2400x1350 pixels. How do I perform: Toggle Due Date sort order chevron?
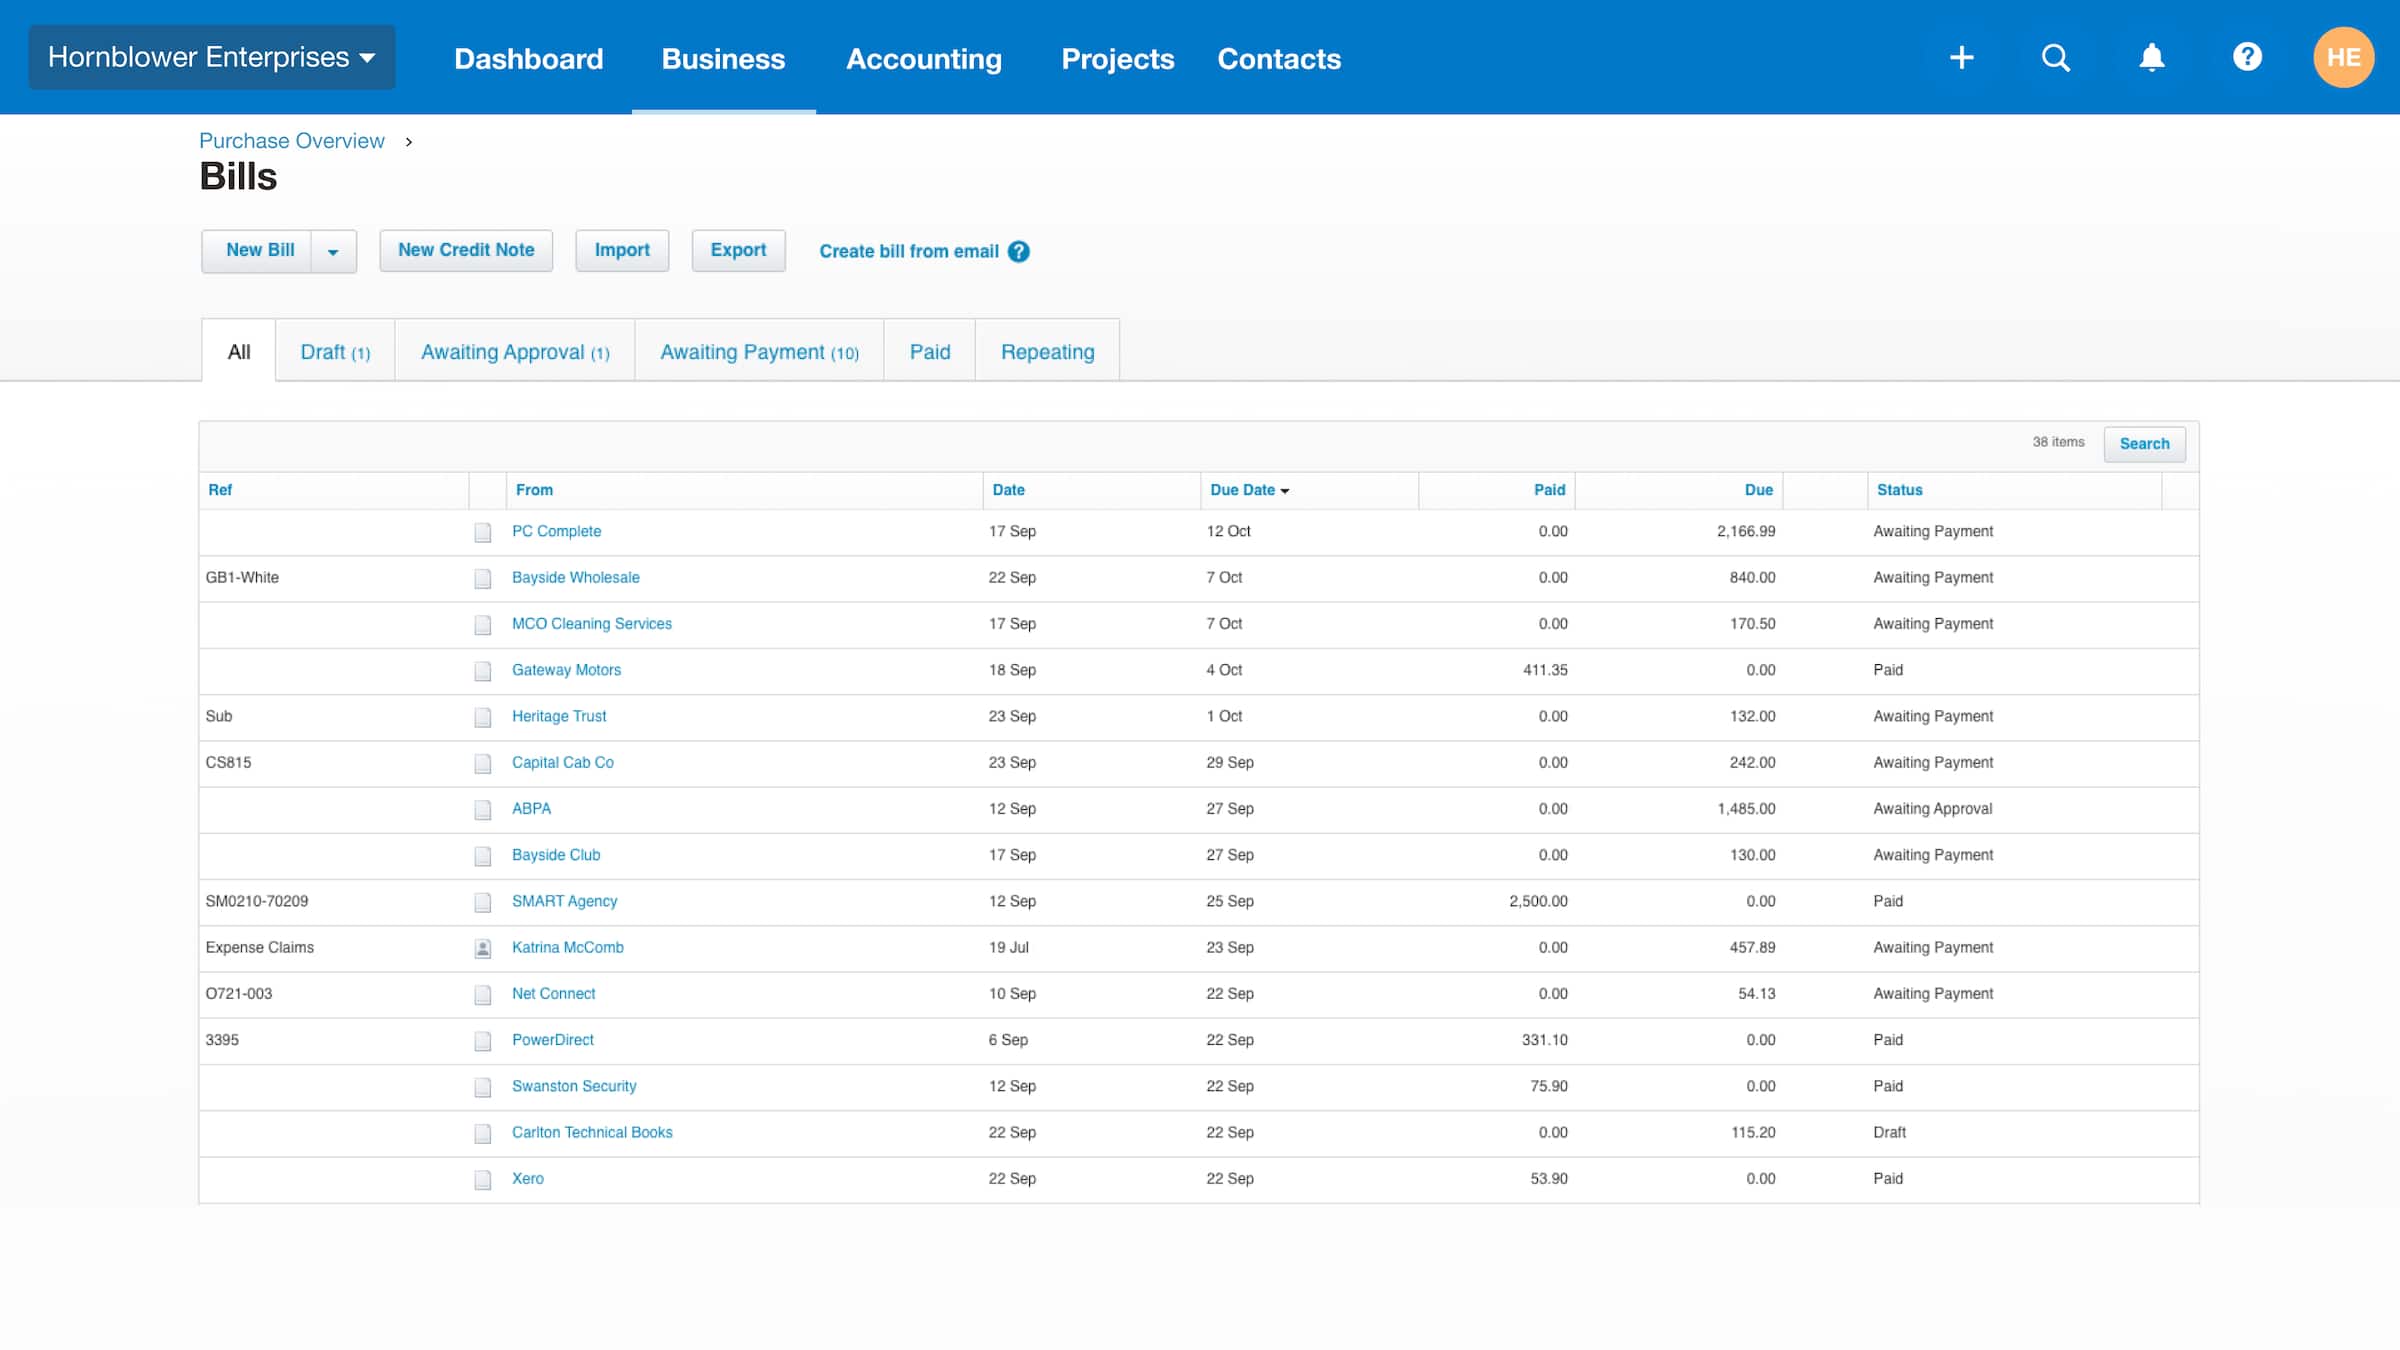(x=1285, y=490)
